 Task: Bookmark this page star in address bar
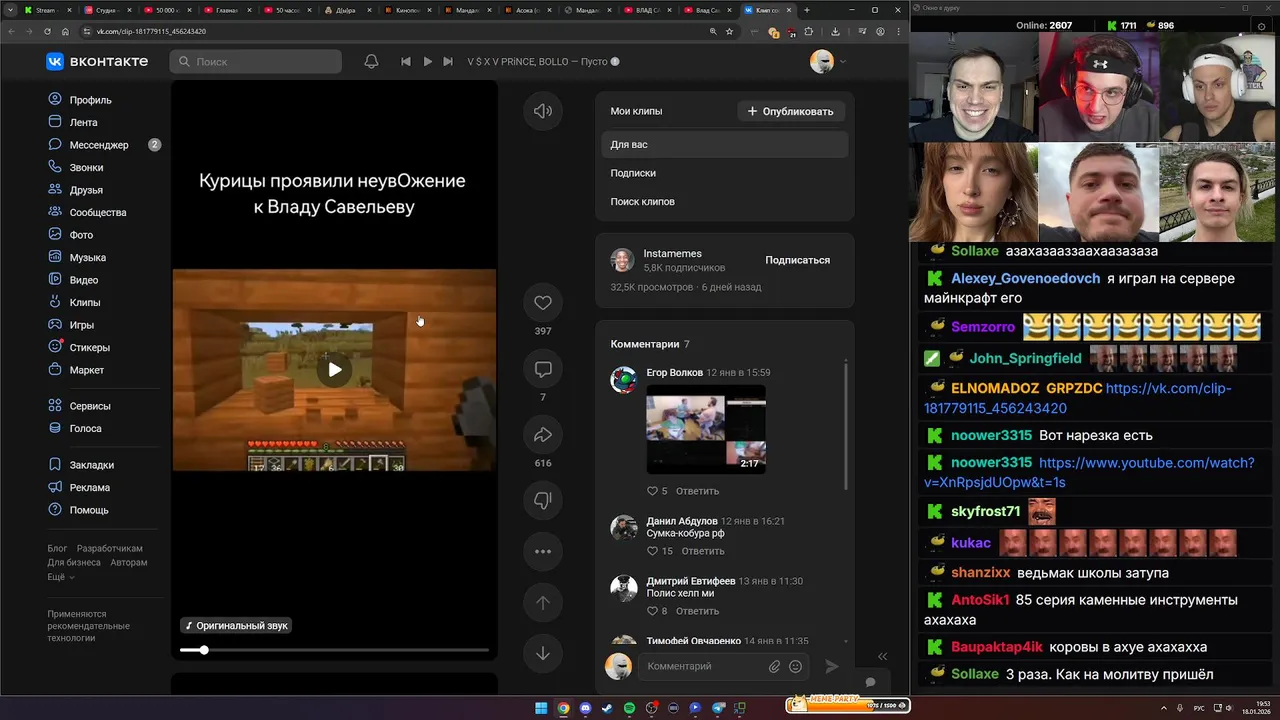pos(730,31)
